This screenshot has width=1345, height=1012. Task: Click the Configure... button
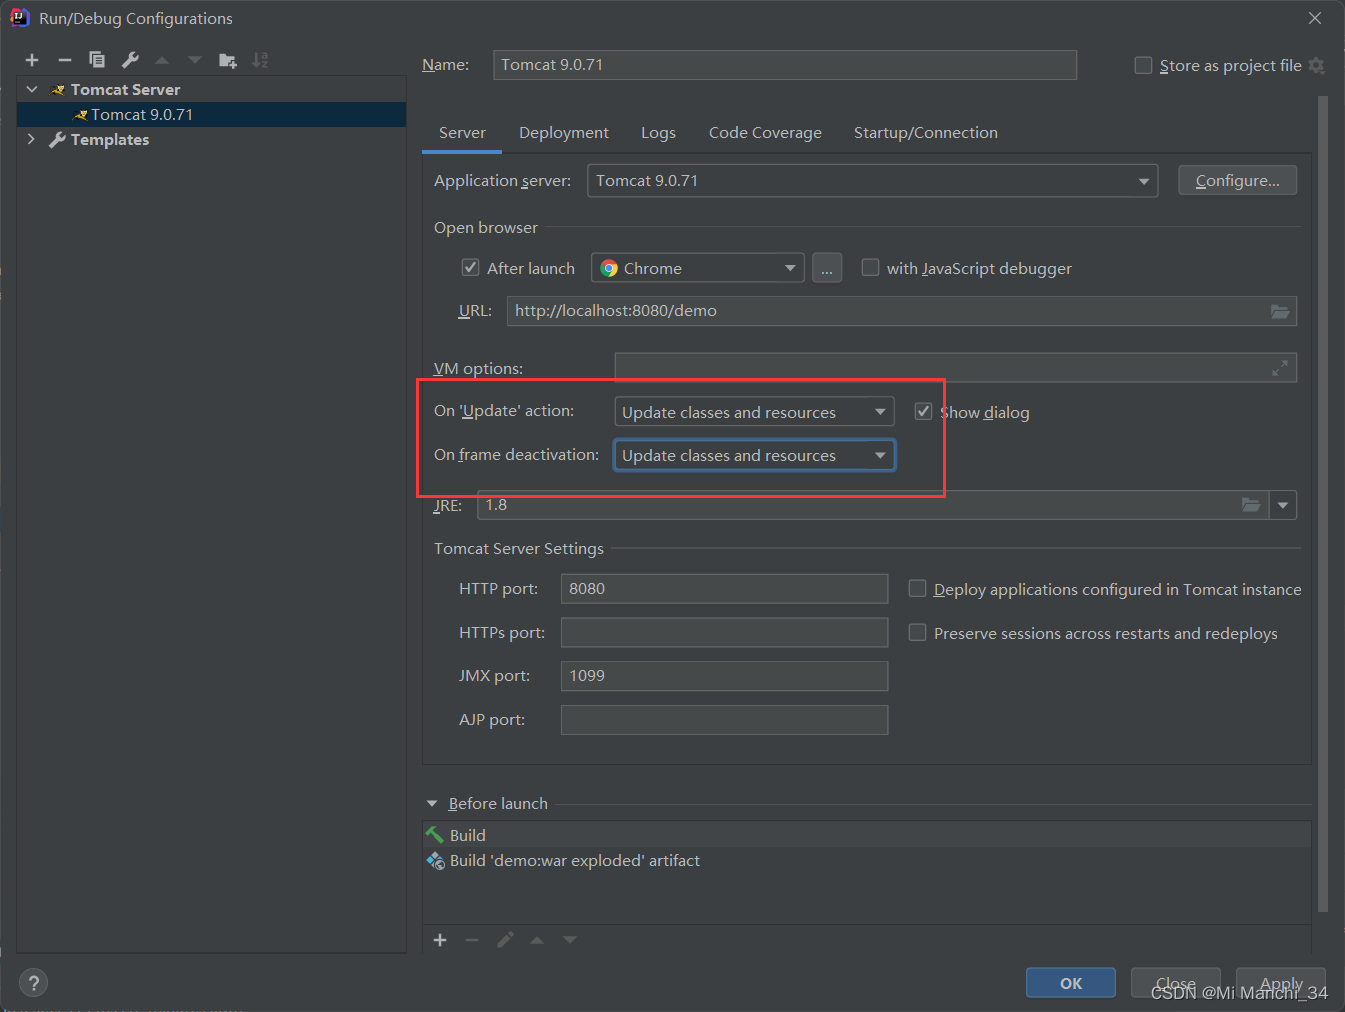click(x=1237, y=181)
